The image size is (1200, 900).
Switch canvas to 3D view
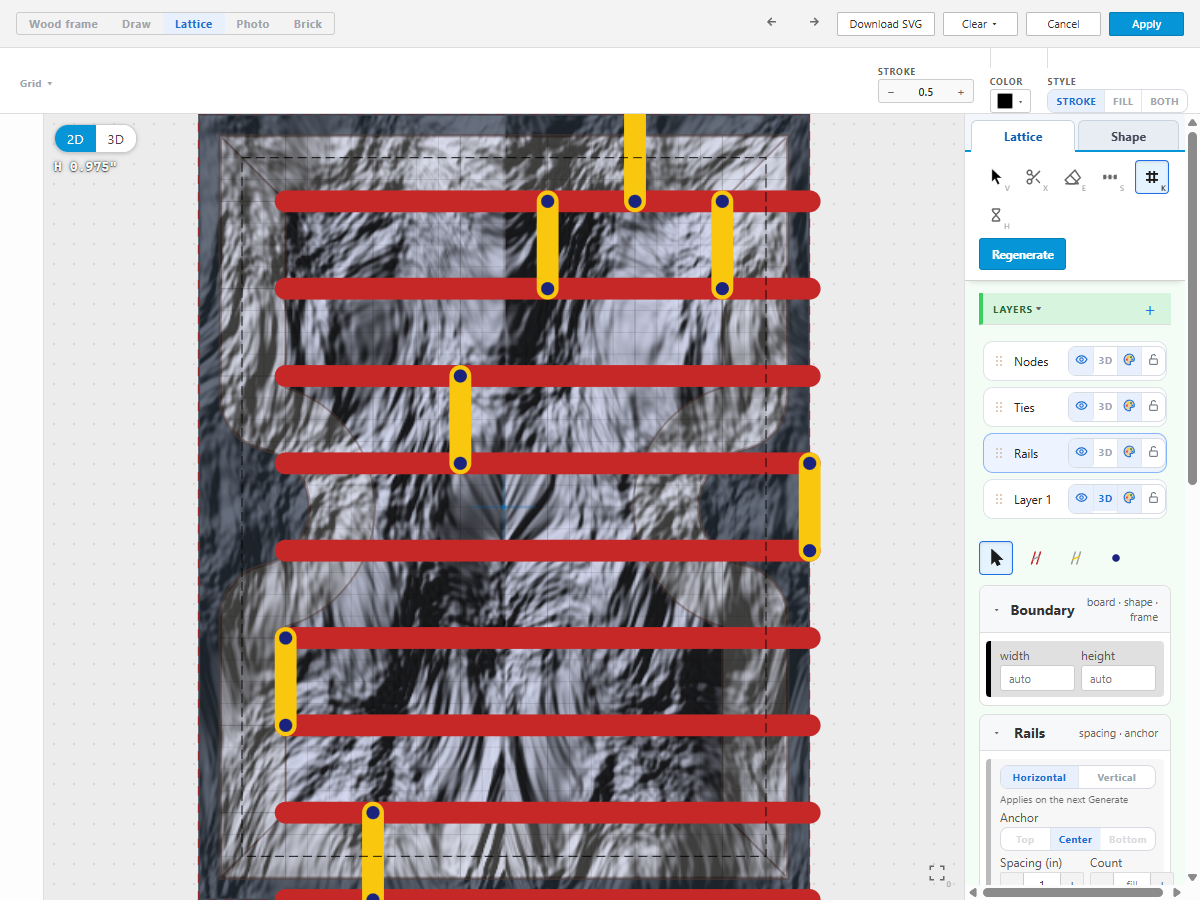[x=116, y=140]
